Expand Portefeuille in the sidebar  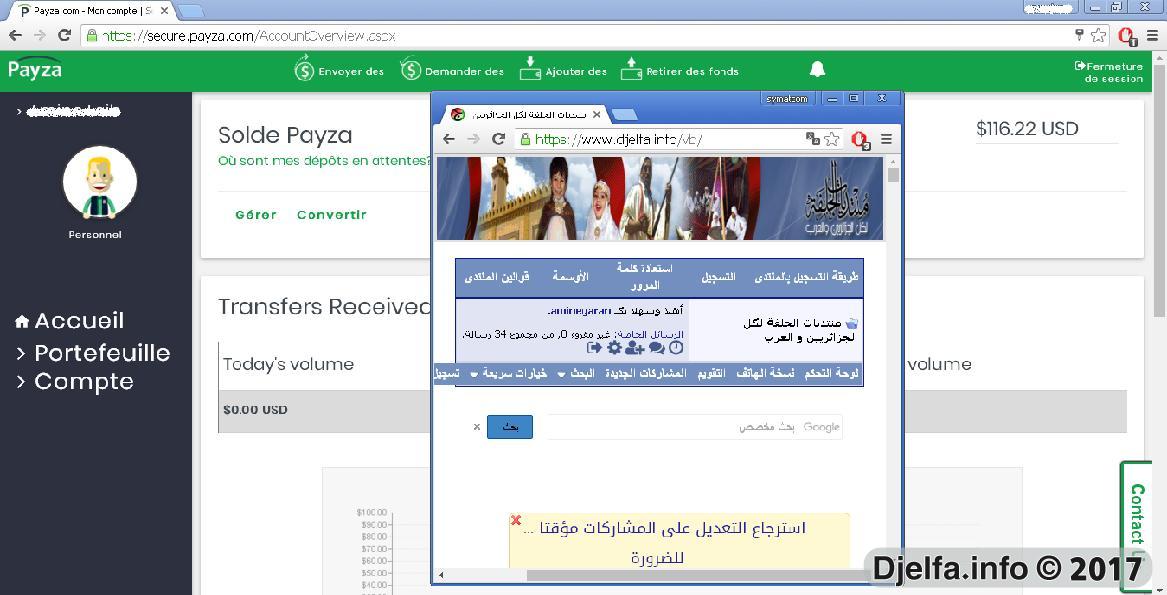click(x=94, y=353)
